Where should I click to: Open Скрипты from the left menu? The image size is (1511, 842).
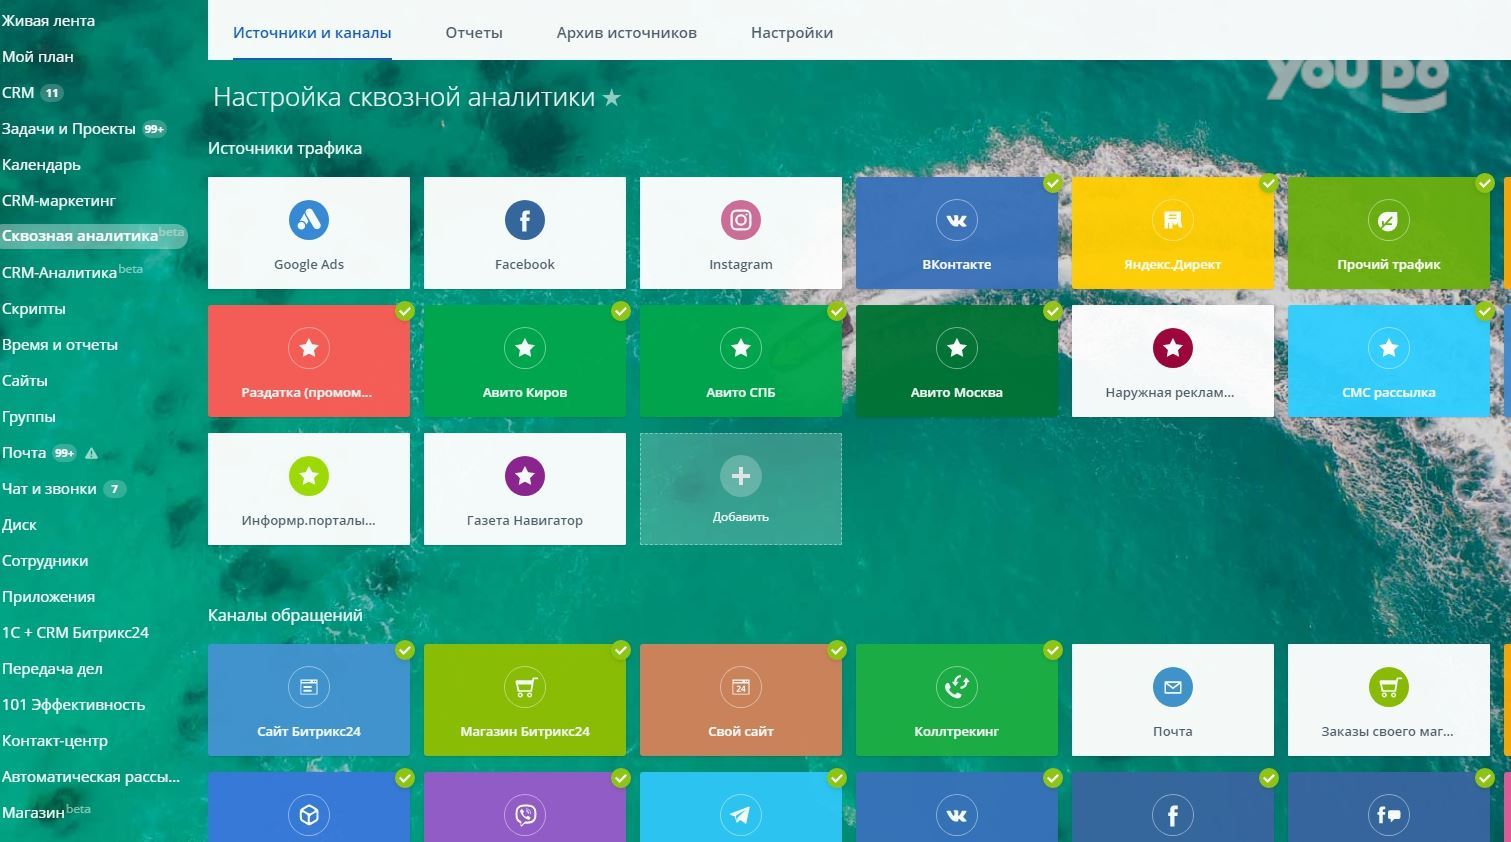point(34,309)
